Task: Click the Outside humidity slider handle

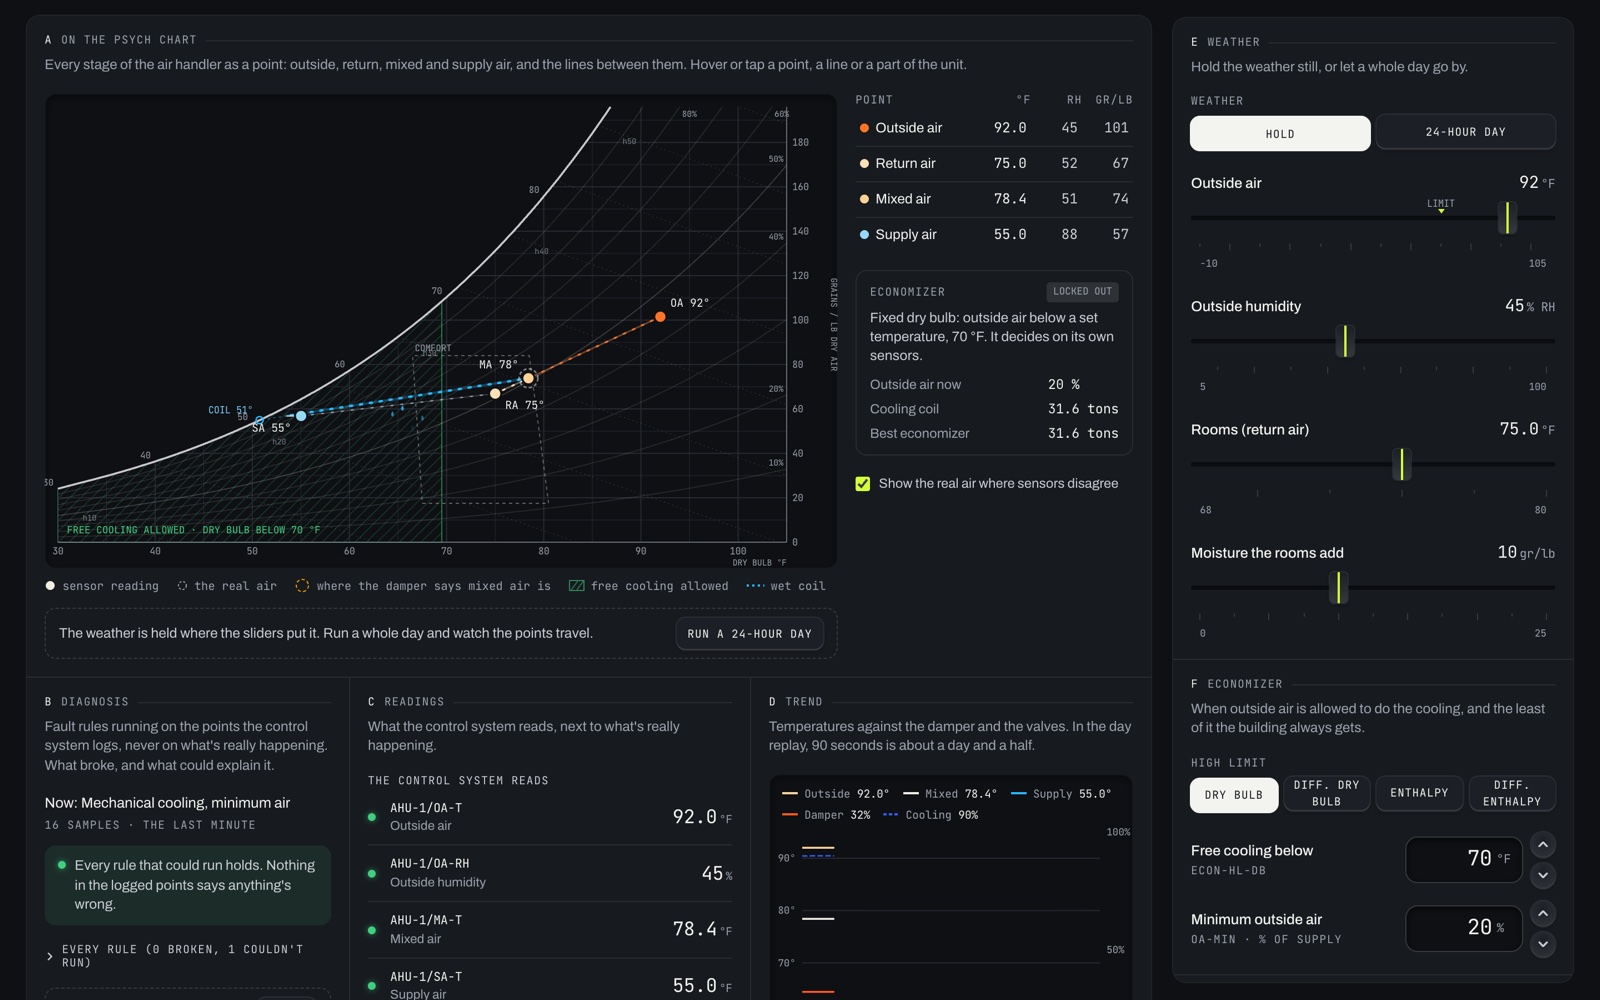Action: click(x=1345, y=341)
